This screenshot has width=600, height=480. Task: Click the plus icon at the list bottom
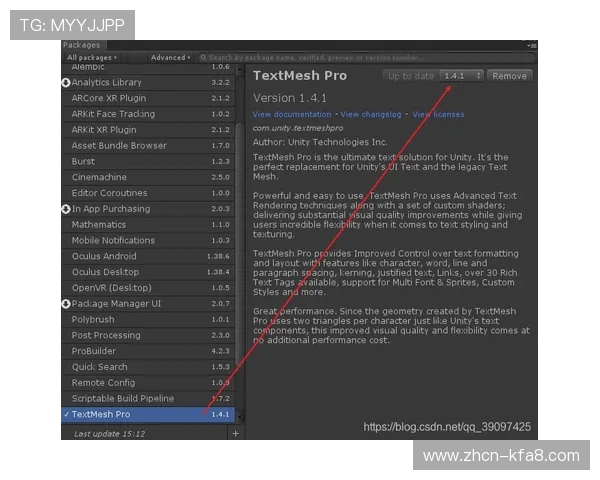coord(236,434)
